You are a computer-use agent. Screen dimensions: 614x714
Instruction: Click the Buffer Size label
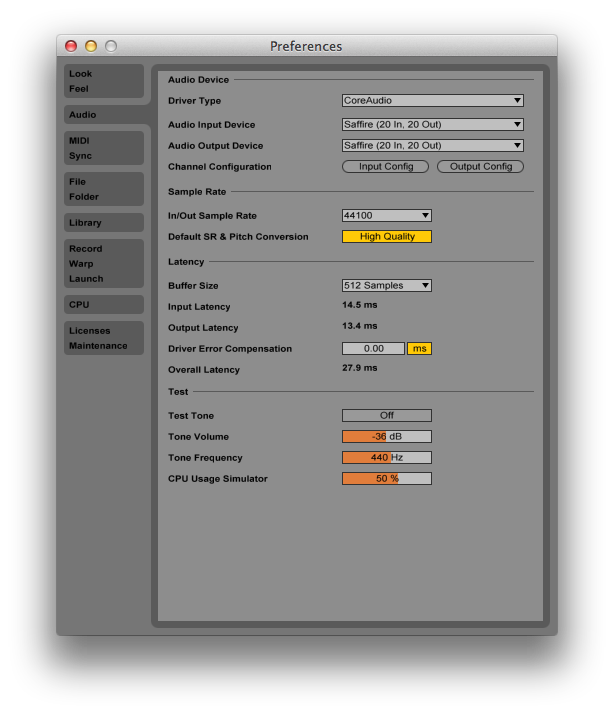[x=193, y=286]
